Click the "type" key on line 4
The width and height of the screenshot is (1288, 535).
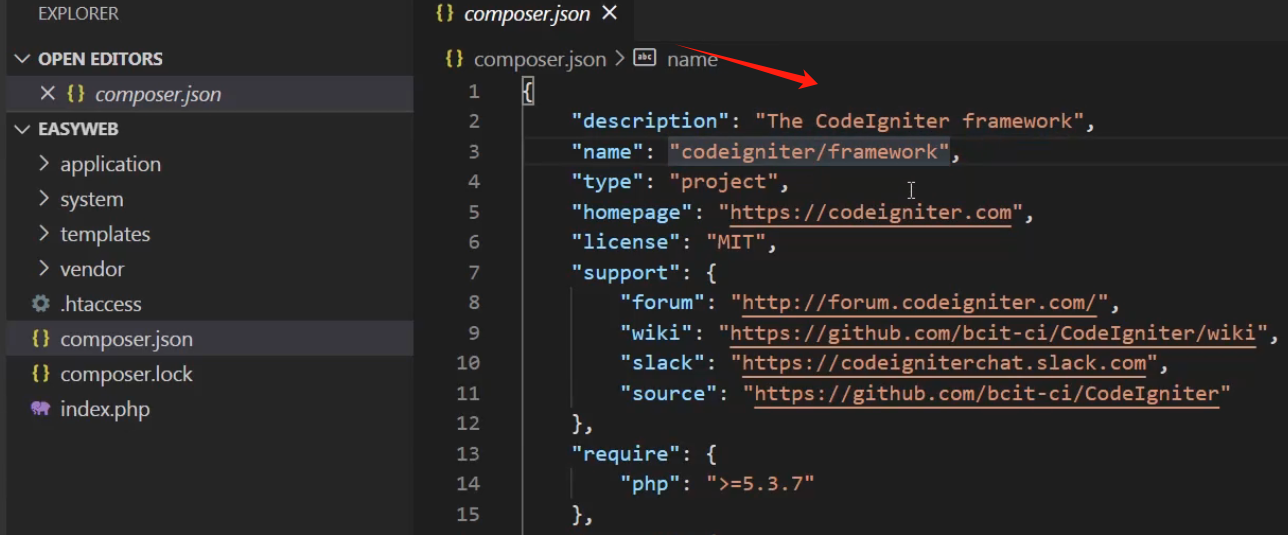tap(607, 182)
